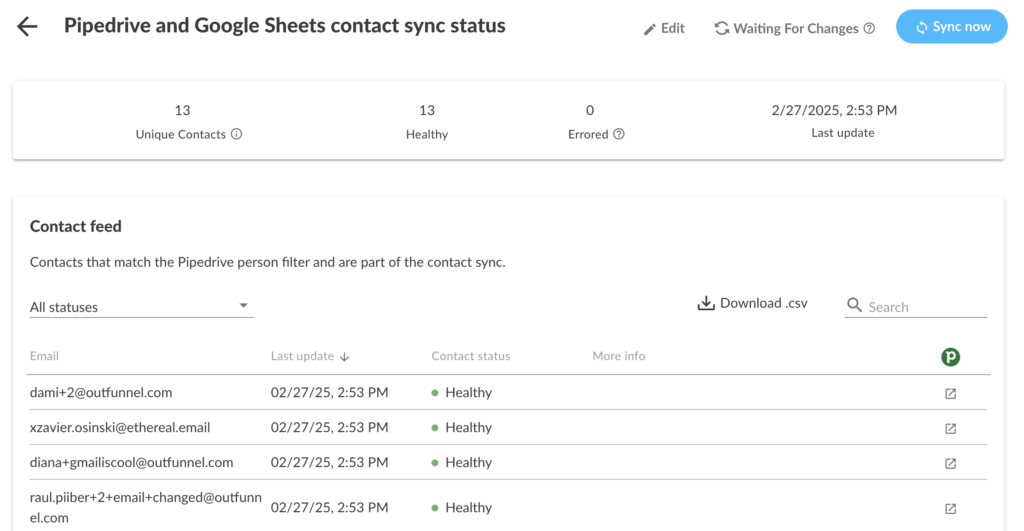Open dami+2@outfunnel.com in Pipedrive via external link
This screenshot has height=531, width=1024.
tap(950, 393)
